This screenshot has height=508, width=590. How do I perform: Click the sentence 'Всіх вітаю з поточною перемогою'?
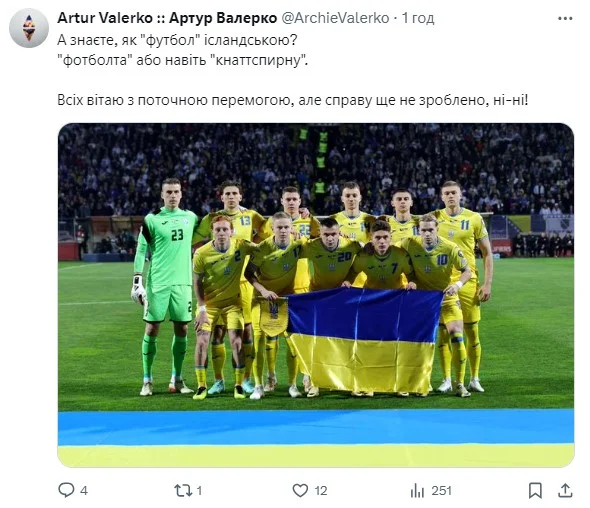point(176,100)
